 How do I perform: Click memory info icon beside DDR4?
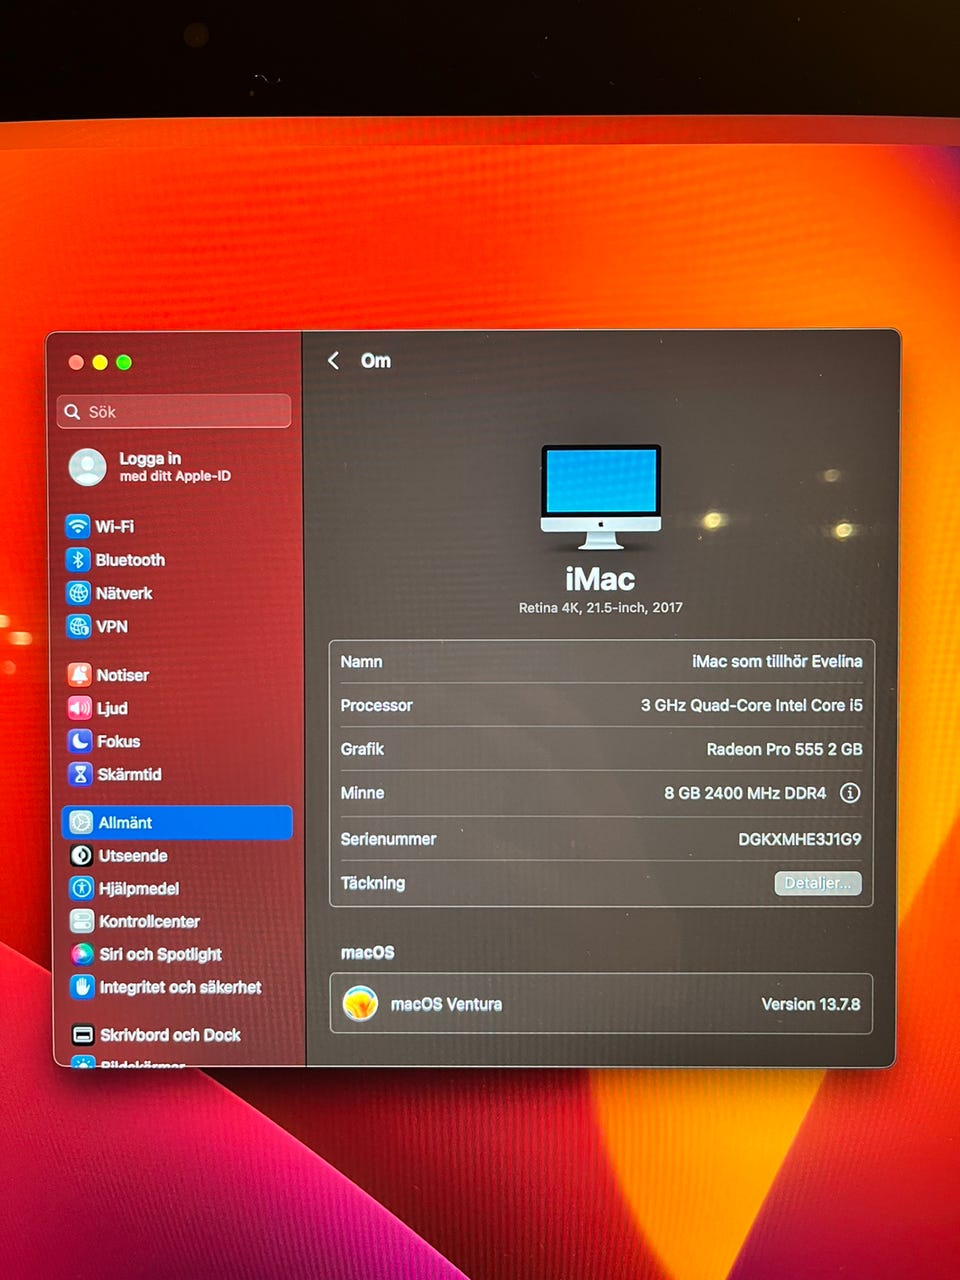[850, 793]
